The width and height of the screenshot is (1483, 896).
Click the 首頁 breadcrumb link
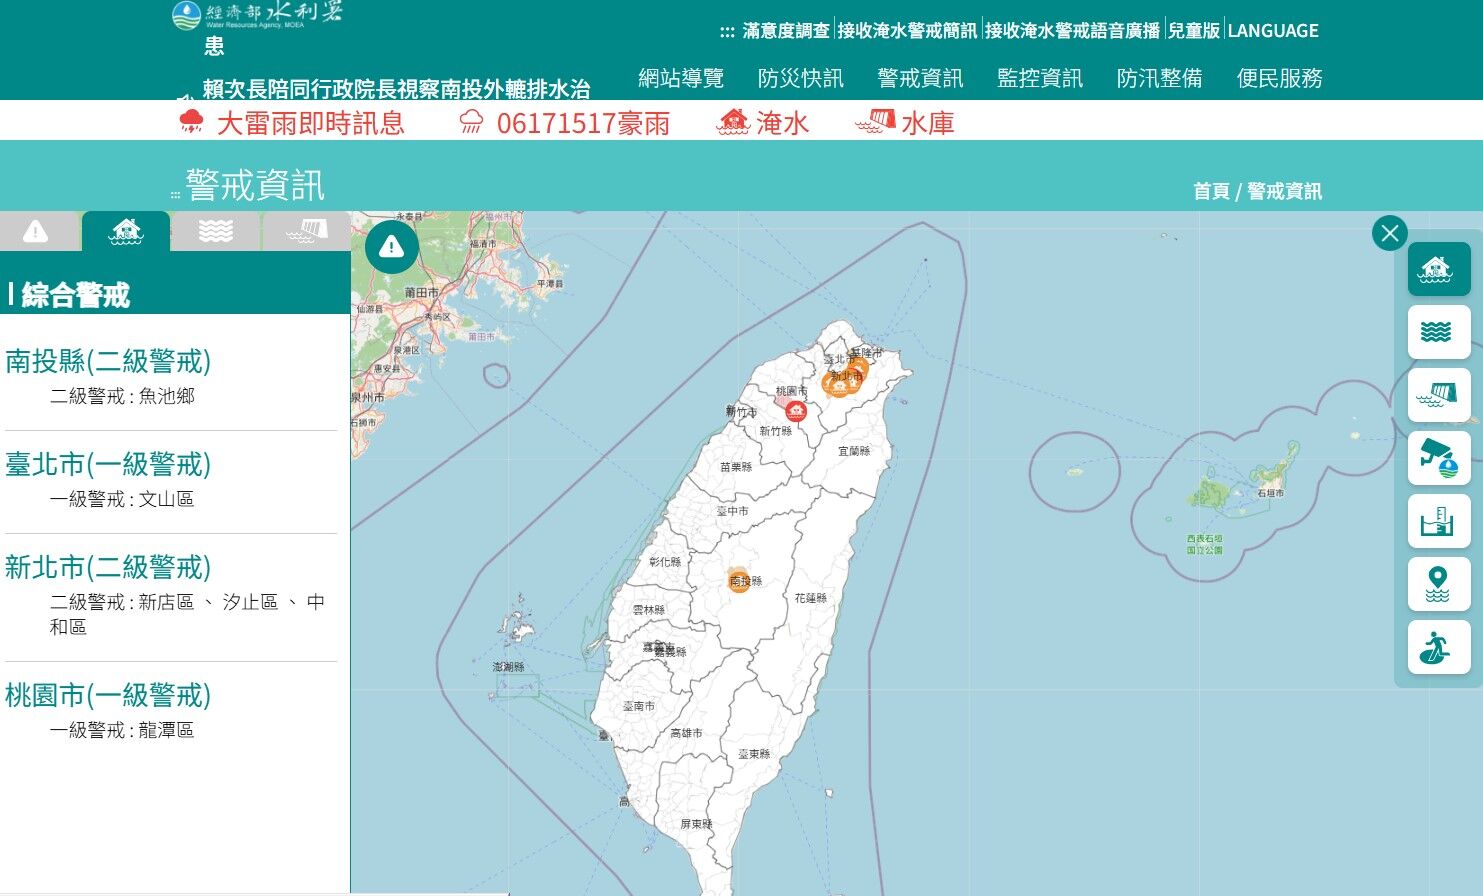1211,191
